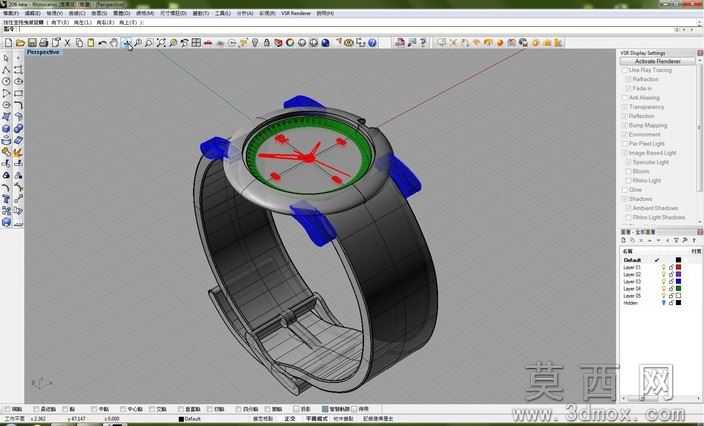The width and height of the screenshot is (704, 426).
Task: Click the New file icon
Action: pos(8,43)
